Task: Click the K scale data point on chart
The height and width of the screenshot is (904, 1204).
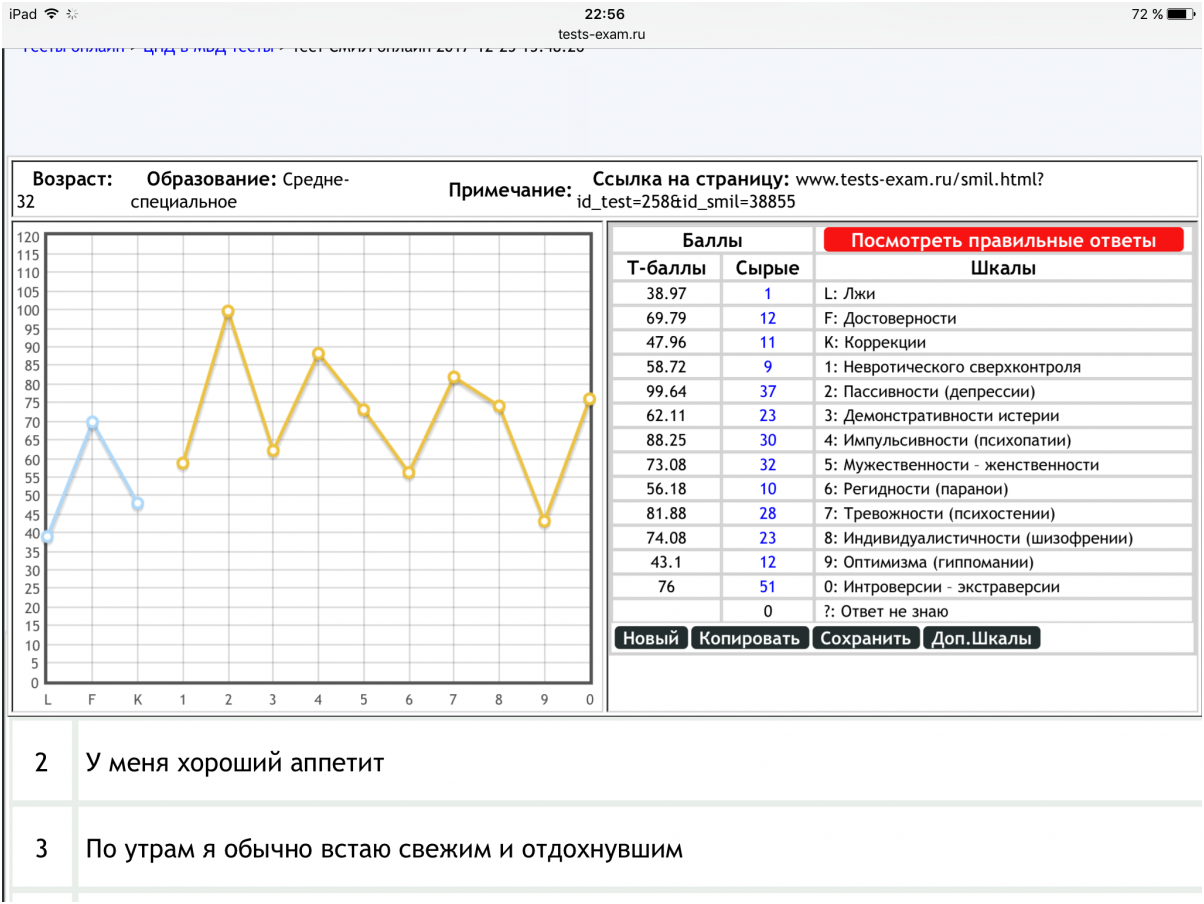Action: [137, 504]
